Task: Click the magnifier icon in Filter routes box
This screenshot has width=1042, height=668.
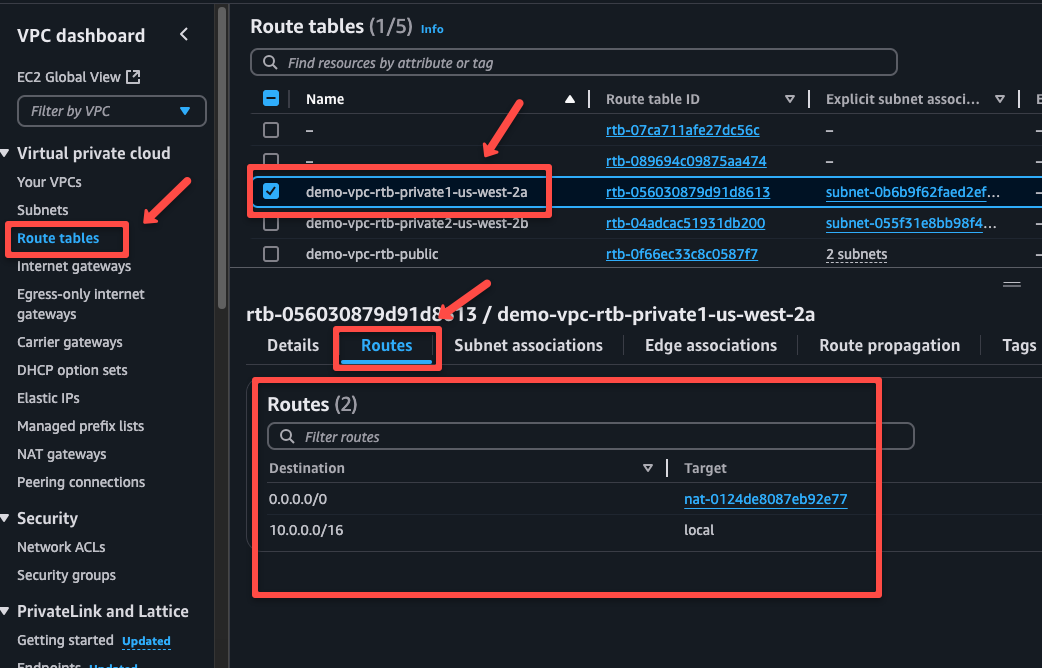Action: (x=287, y=436)
